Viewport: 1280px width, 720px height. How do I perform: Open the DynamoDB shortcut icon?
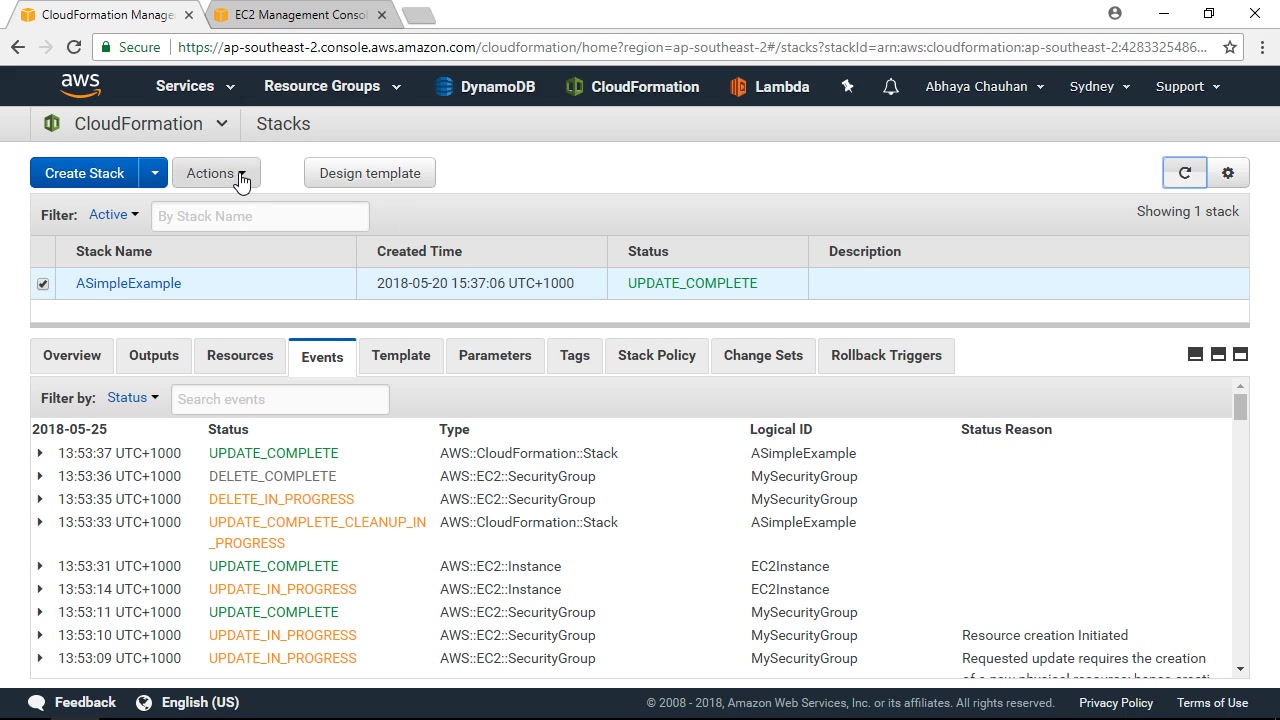pos(445,87)
